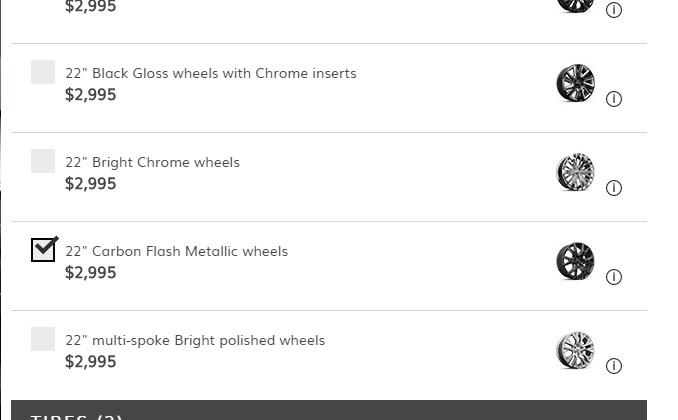Click info icon in the topmost partial row
The height and width of the screenshot is (420, 678).
coord(614,10)
